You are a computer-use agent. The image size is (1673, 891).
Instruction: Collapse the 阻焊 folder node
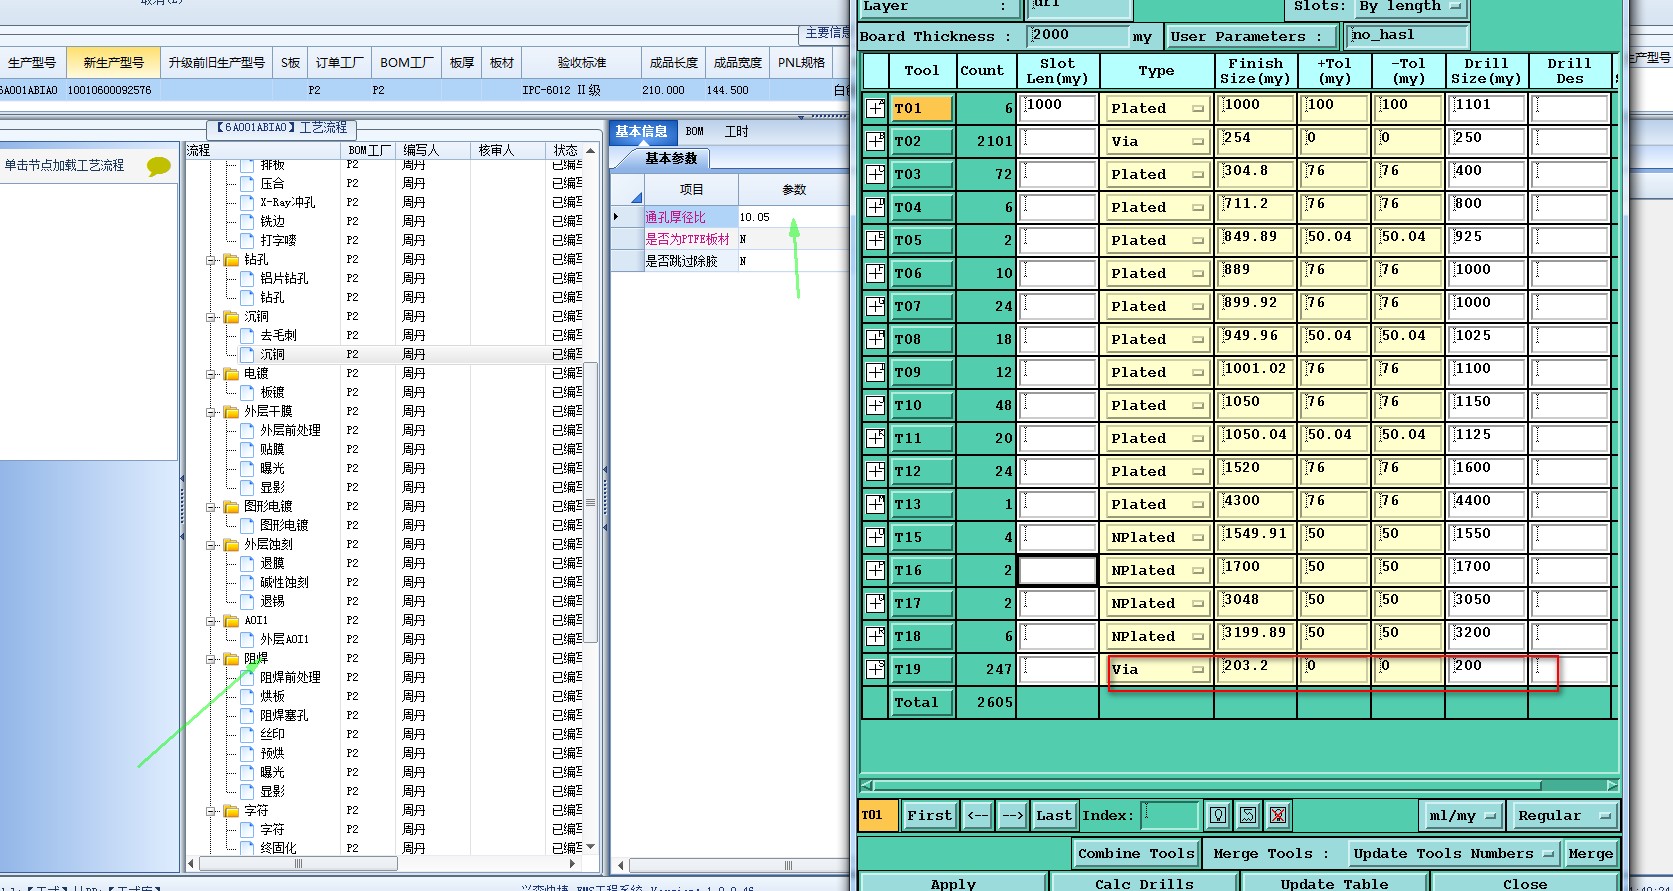pos(212,659)
